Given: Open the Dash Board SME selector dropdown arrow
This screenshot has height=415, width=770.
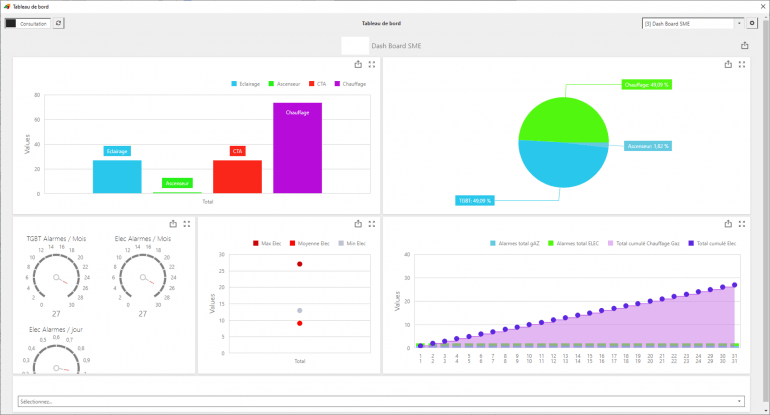Looking at the screenshot, I should [x=739, y=23].
